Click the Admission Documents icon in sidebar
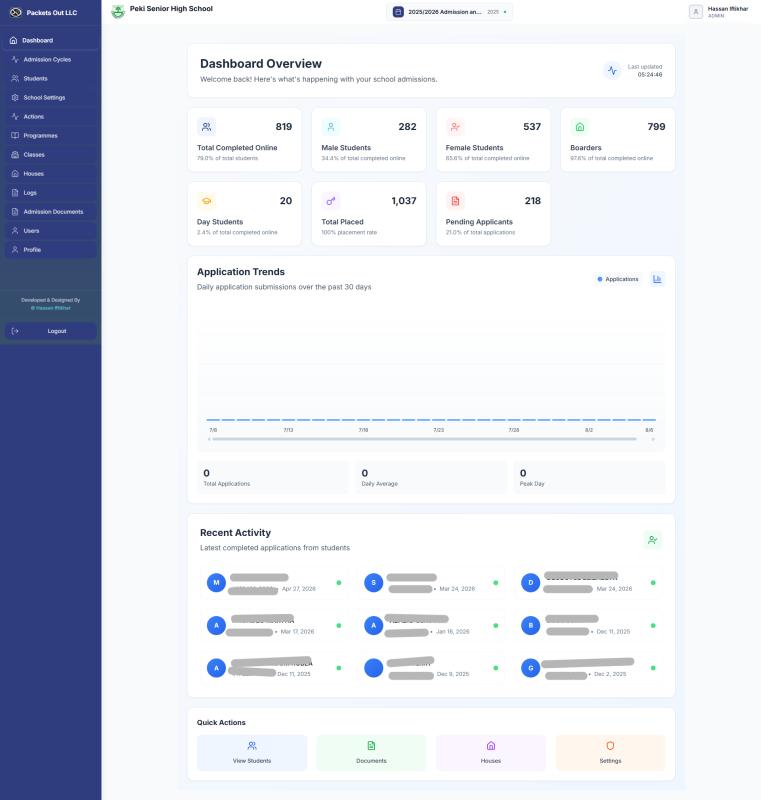 15,212
